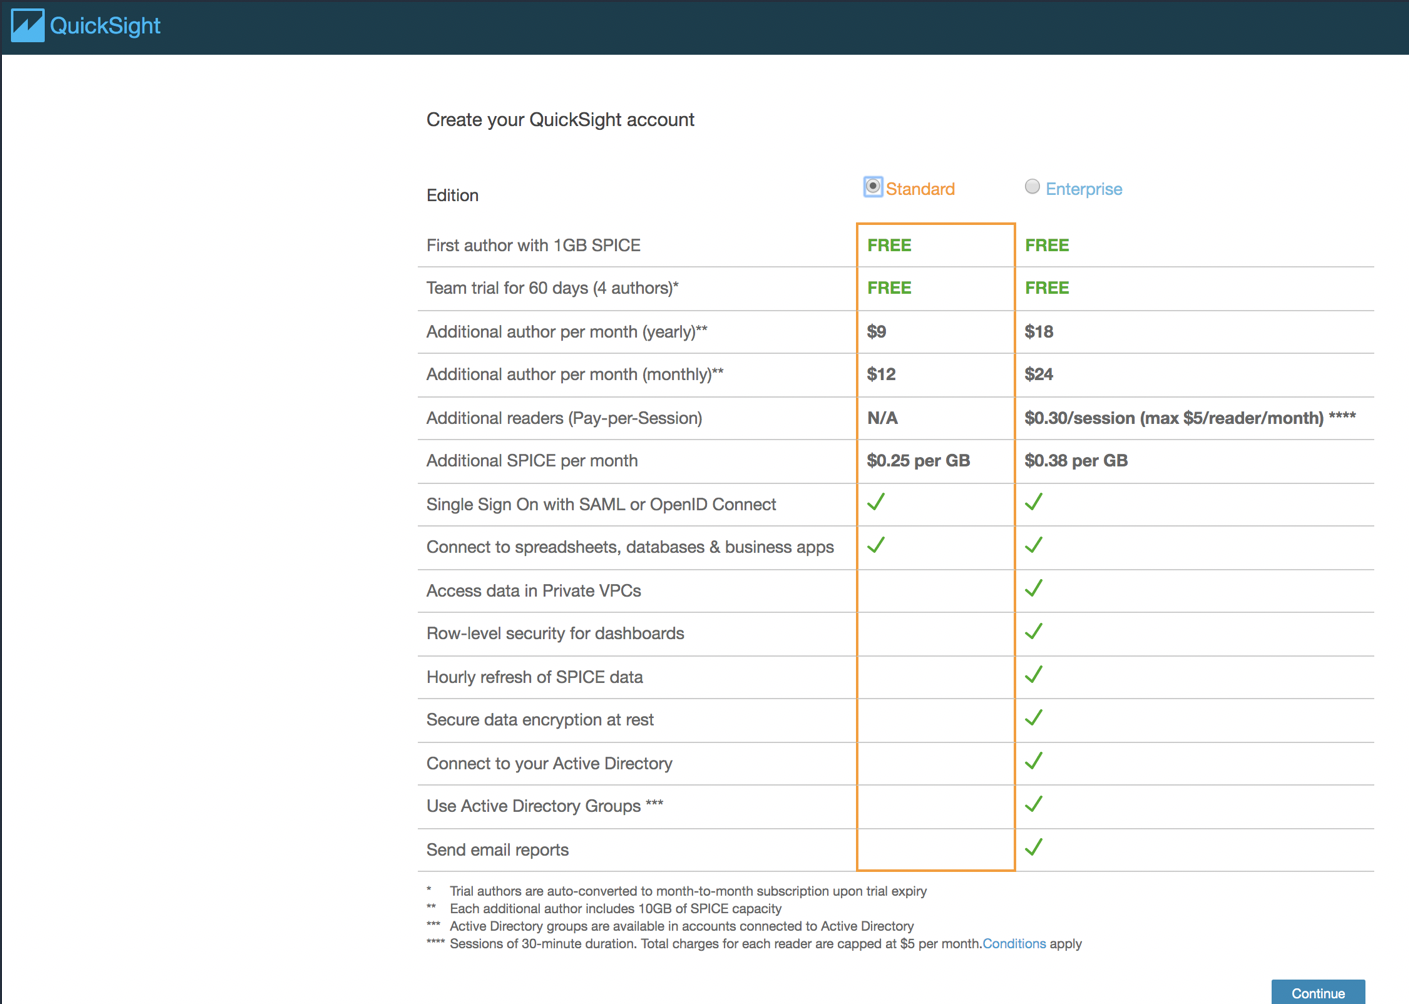The width and height of the screenshot is (1409, 1004).
Task: Click checkmark for Hourly refresh of SPICE data
Action: click(1034, 675)
